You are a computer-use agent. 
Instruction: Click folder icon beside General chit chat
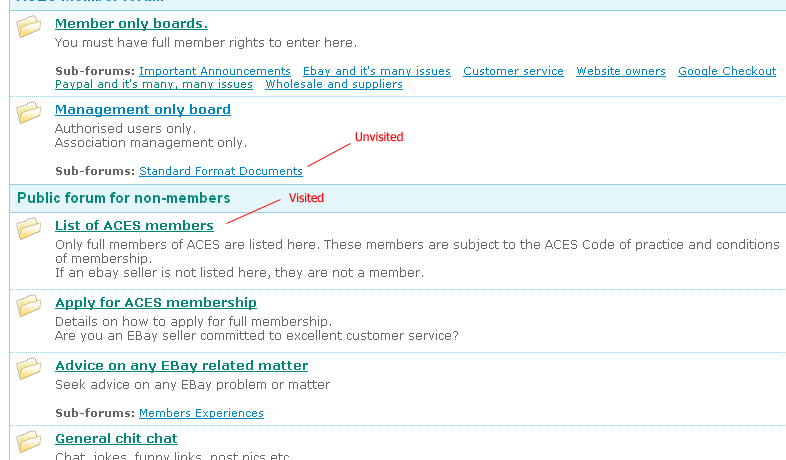29,442
